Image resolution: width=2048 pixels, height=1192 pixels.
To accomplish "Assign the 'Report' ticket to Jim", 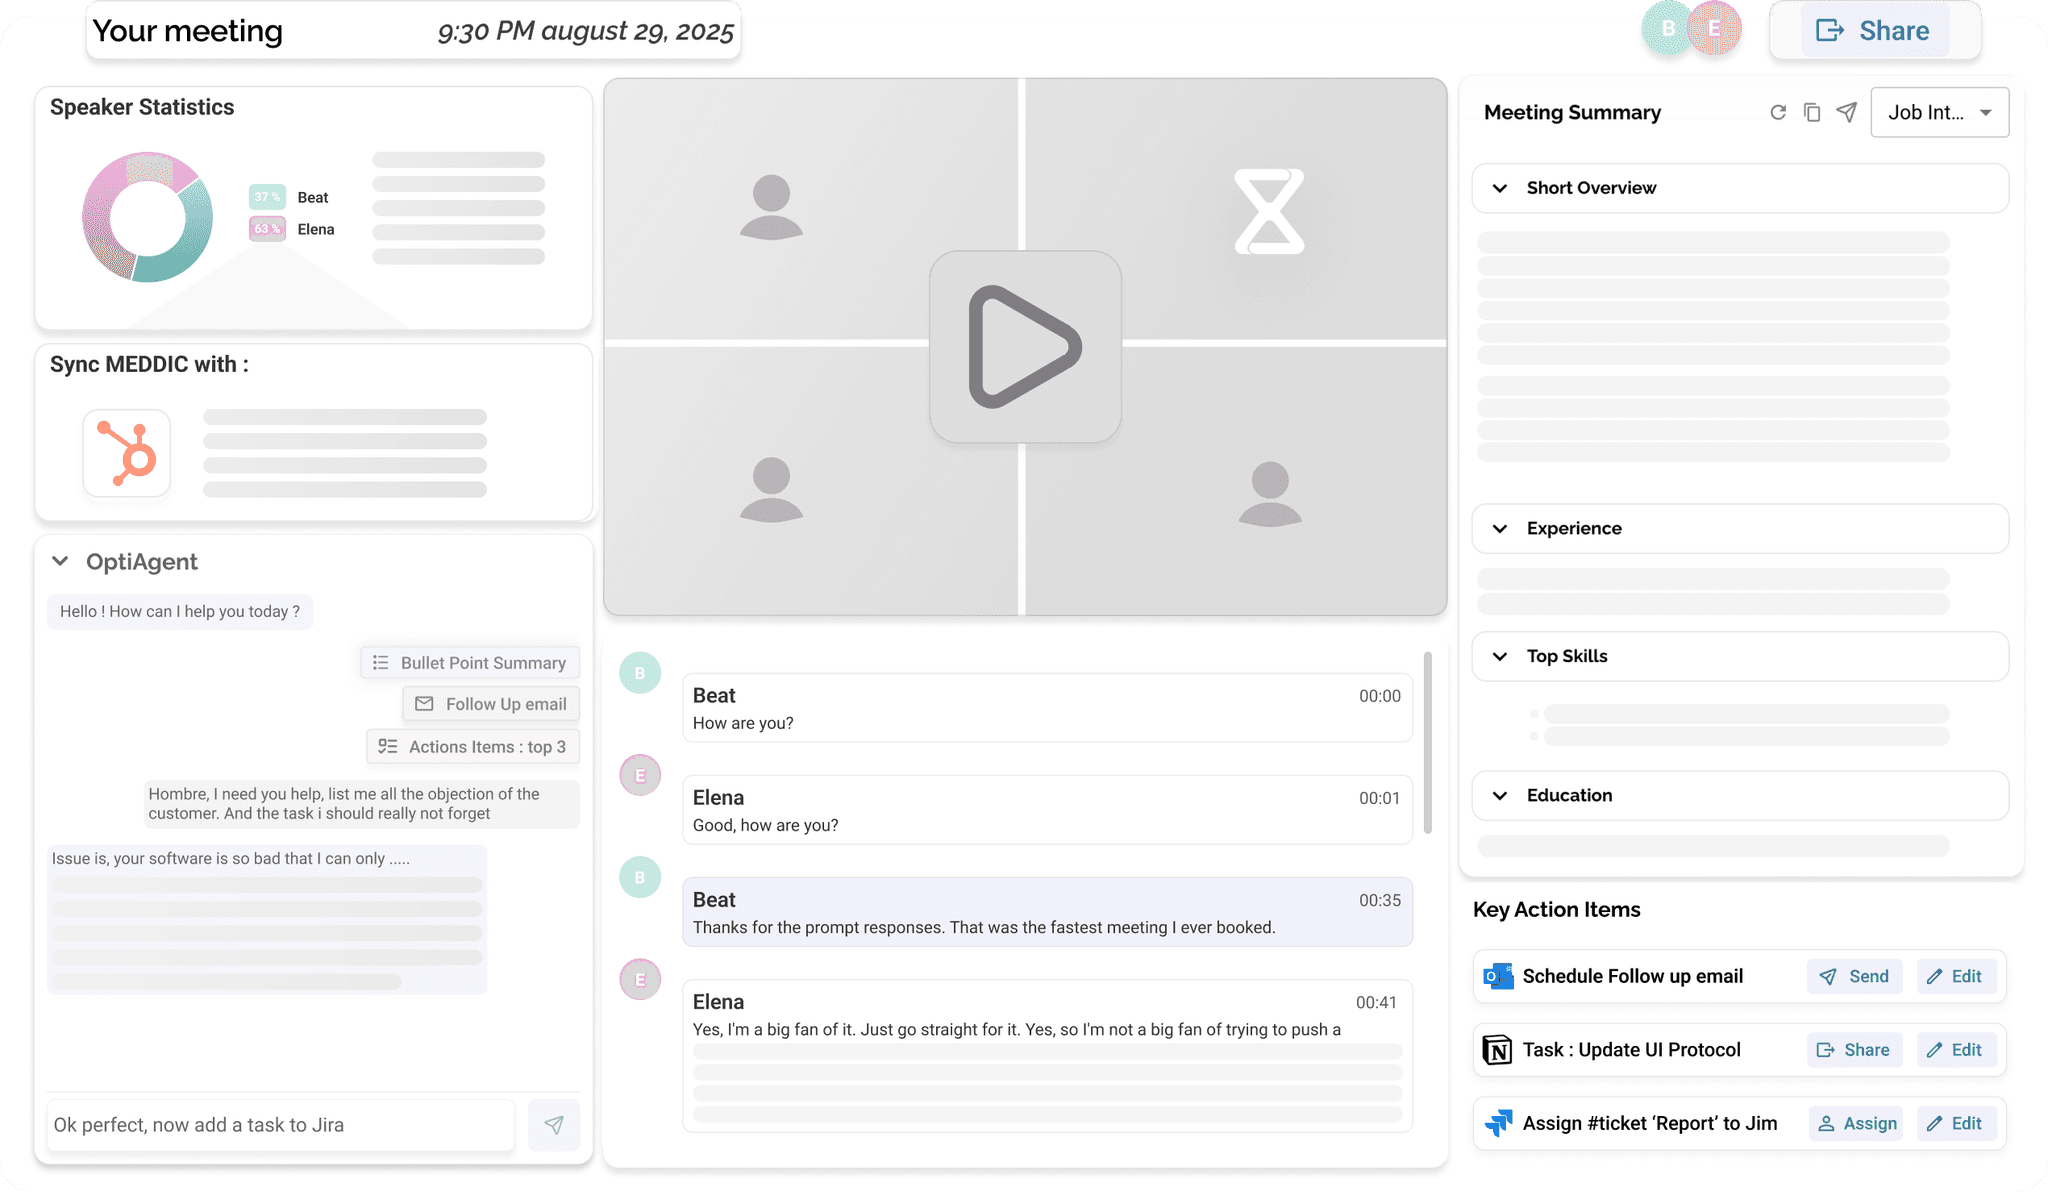I will pyautogui.click(x=1855, y=1123).
